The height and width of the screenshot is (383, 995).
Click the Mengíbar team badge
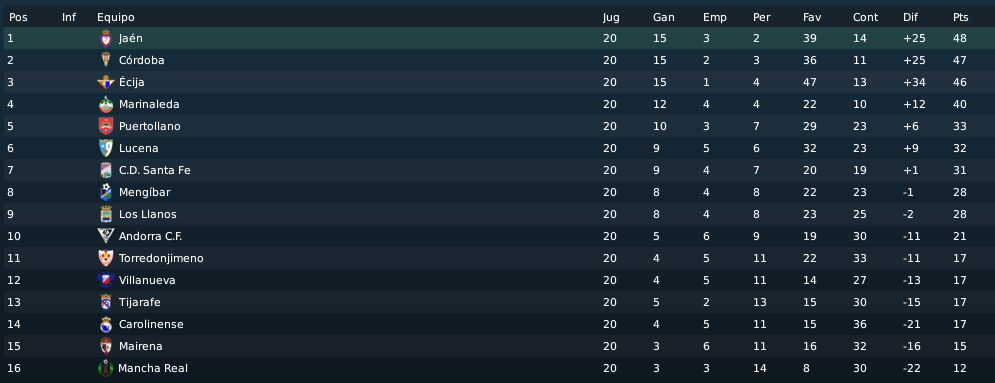coord(106,192)
